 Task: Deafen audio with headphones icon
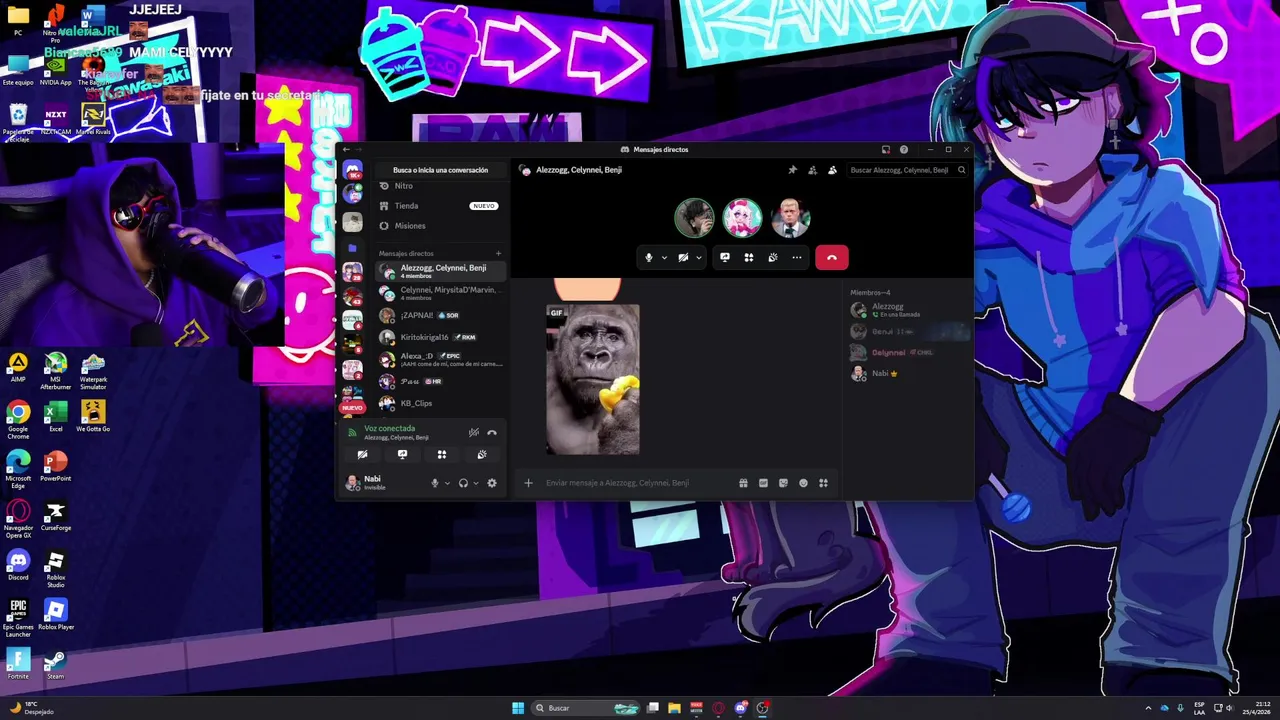[463, 483]
